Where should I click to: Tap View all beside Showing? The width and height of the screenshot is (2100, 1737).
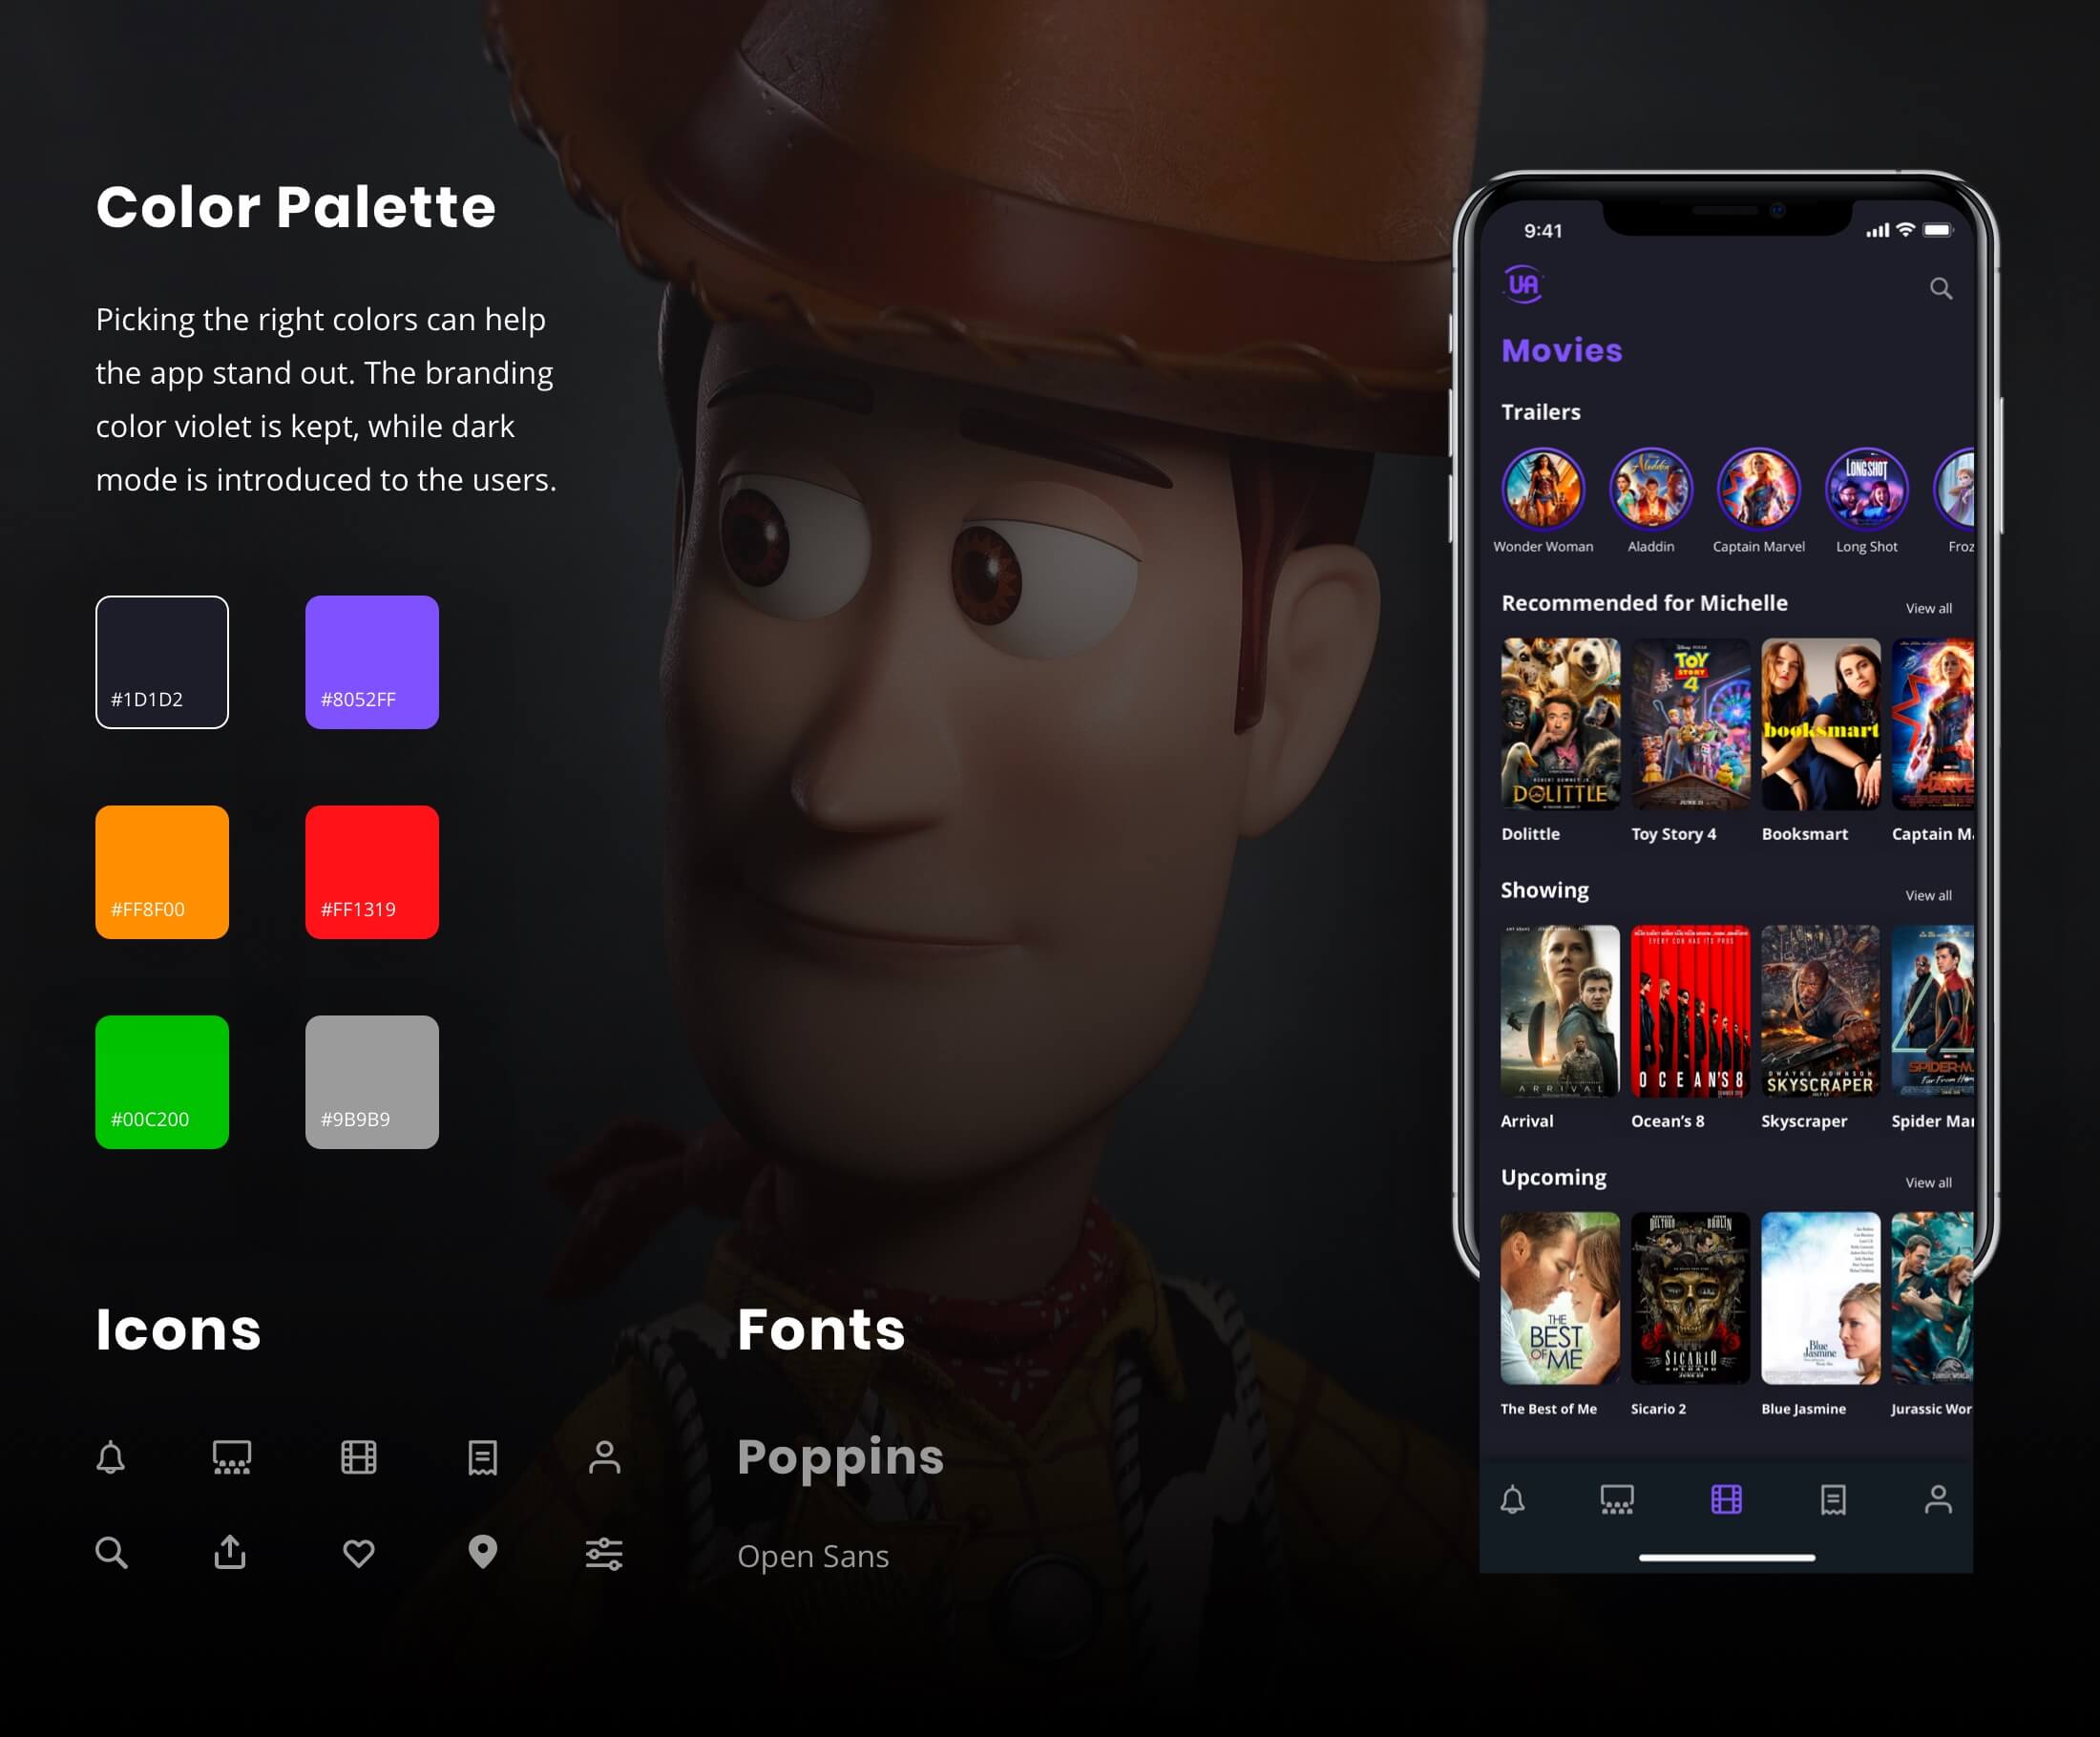tap(1928, 895)
